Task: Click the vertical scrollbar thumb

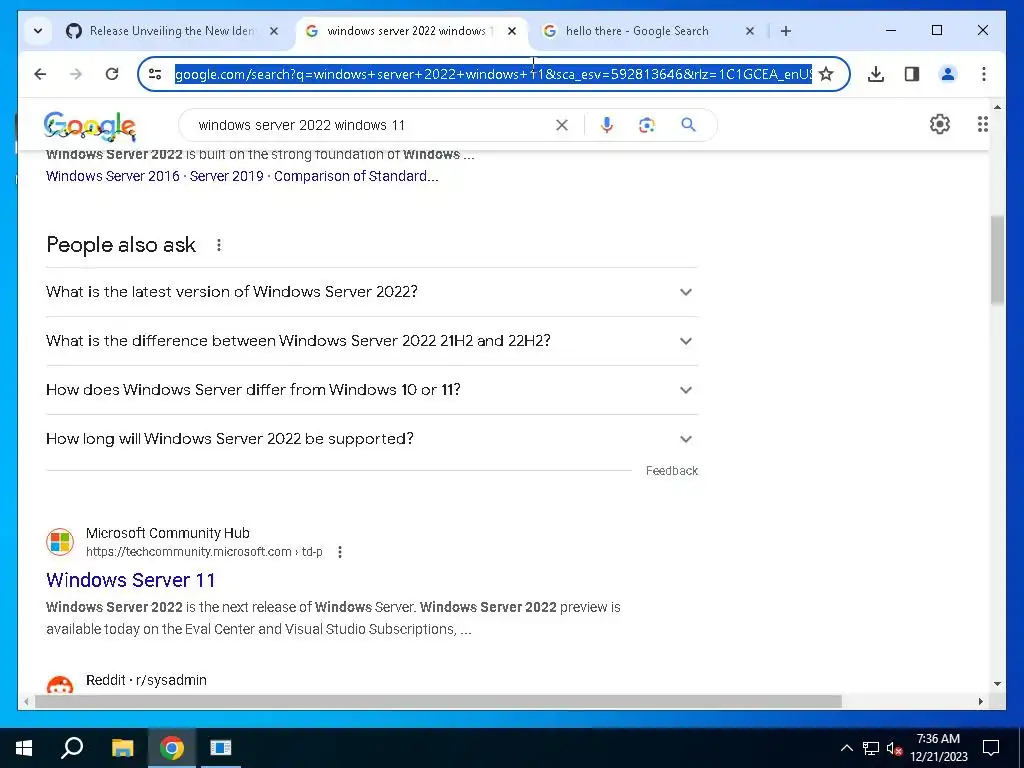Action: coord(997,259)
